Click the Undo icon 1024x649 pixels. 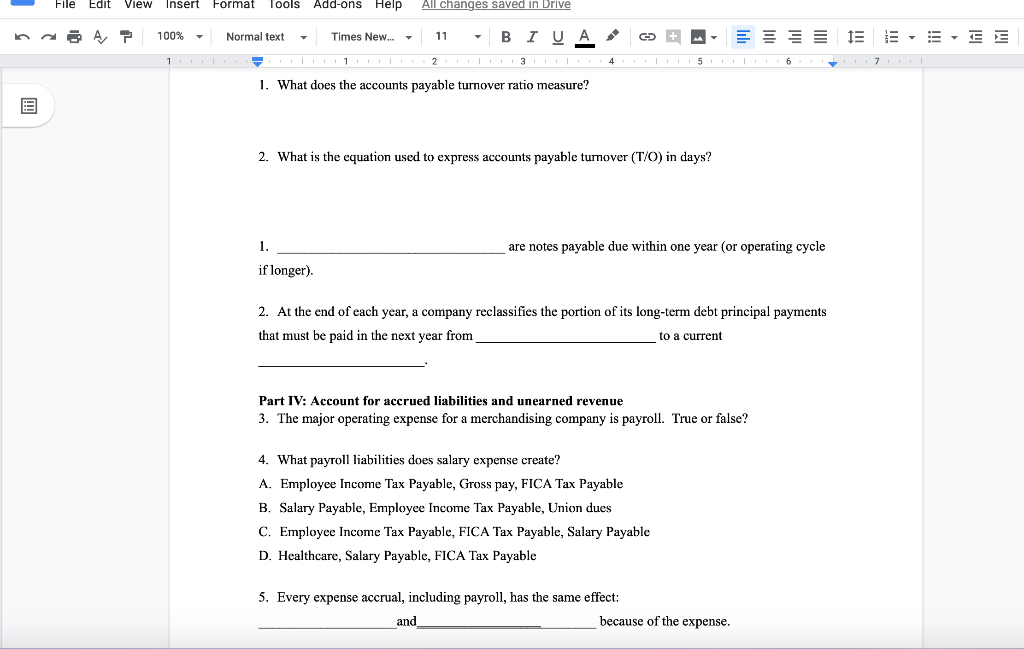(21, 36)
